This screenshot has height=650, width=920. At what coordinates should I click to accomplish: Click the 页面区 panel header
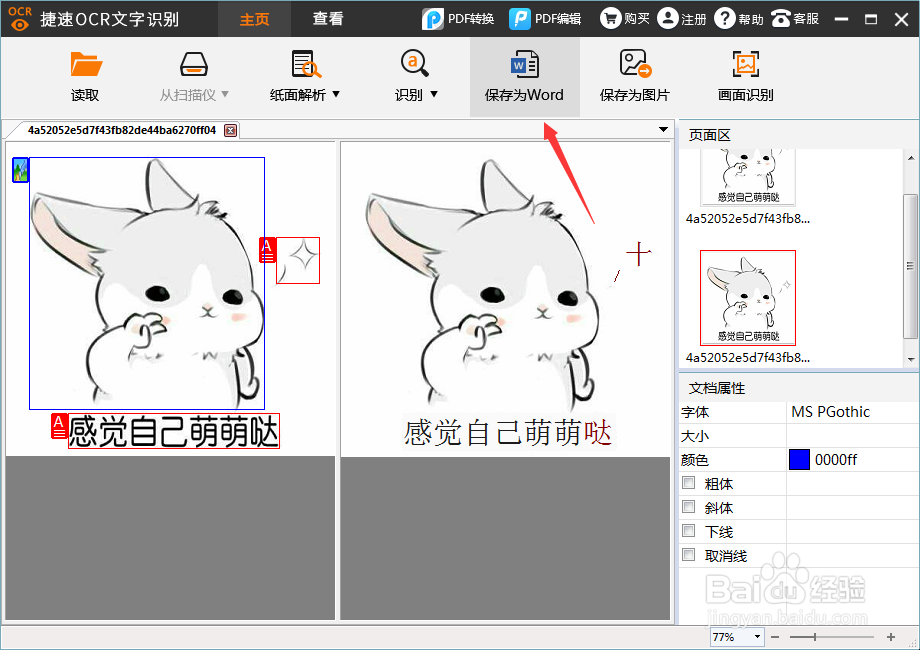point(709,135)
